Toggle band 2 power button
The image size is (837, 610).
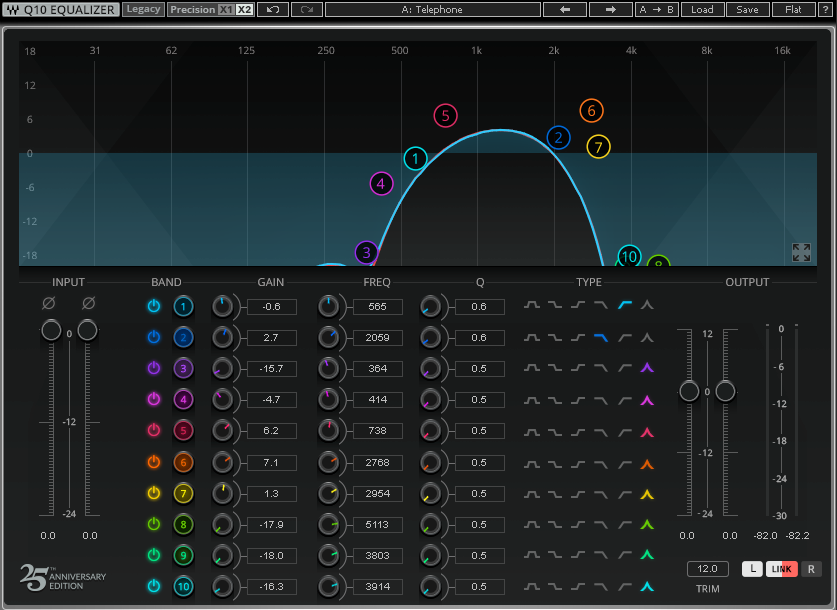click(x=154, y=337)
